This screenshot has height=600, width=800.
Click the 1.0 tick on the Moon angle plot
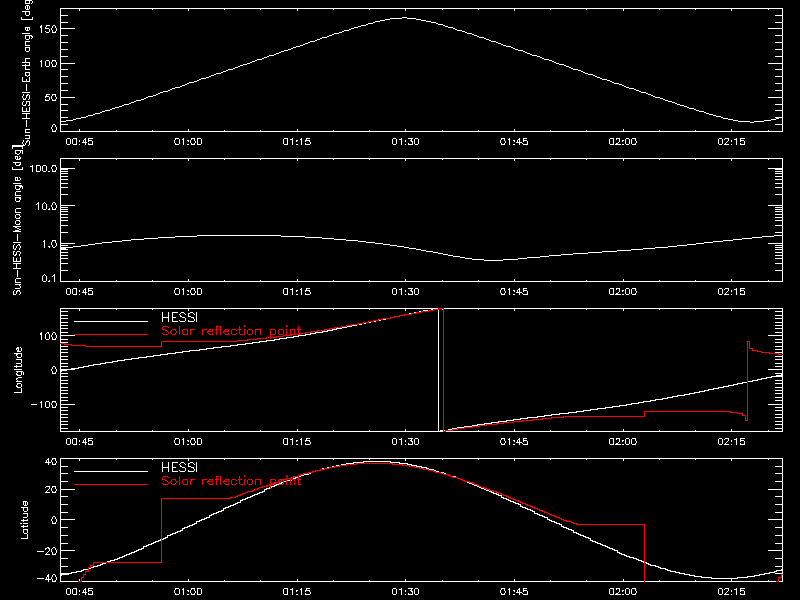[x=49, y=244]
